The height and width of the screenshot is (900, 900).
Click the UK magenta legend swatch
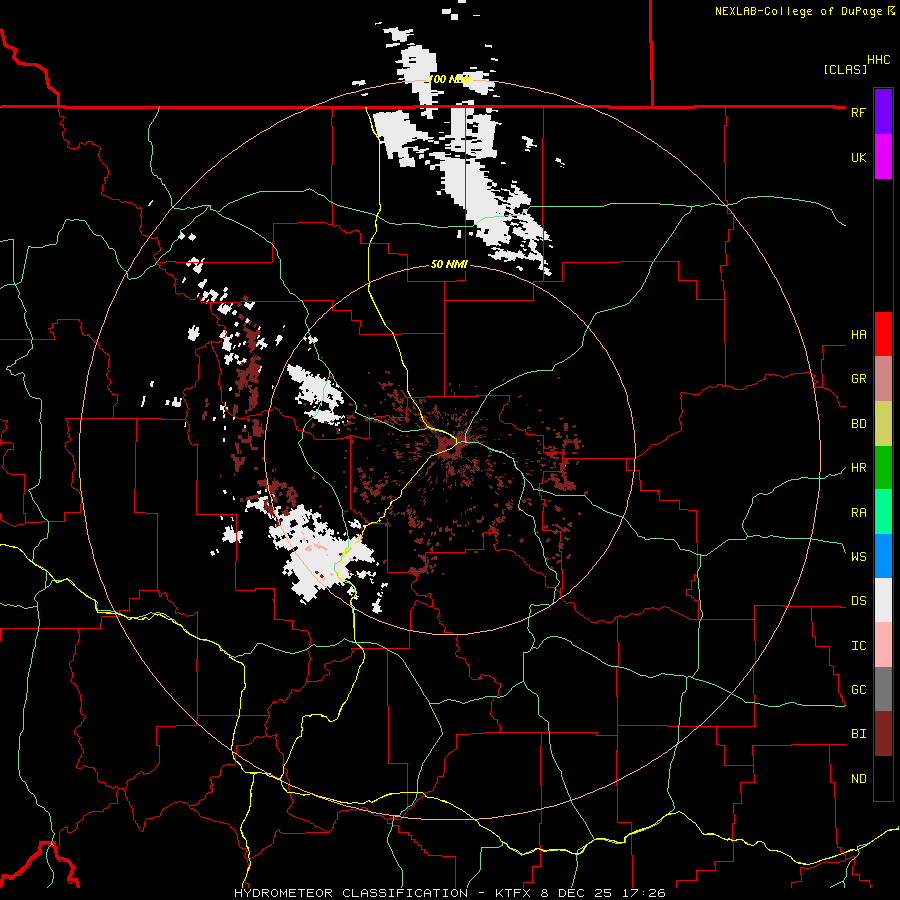click(883, 157)
